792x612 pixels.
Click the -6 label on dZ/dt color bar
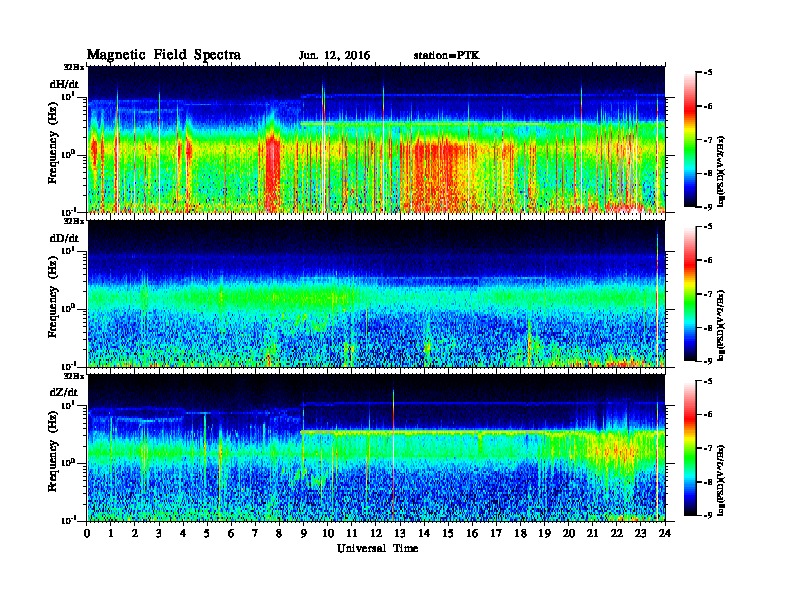point(708,414)
